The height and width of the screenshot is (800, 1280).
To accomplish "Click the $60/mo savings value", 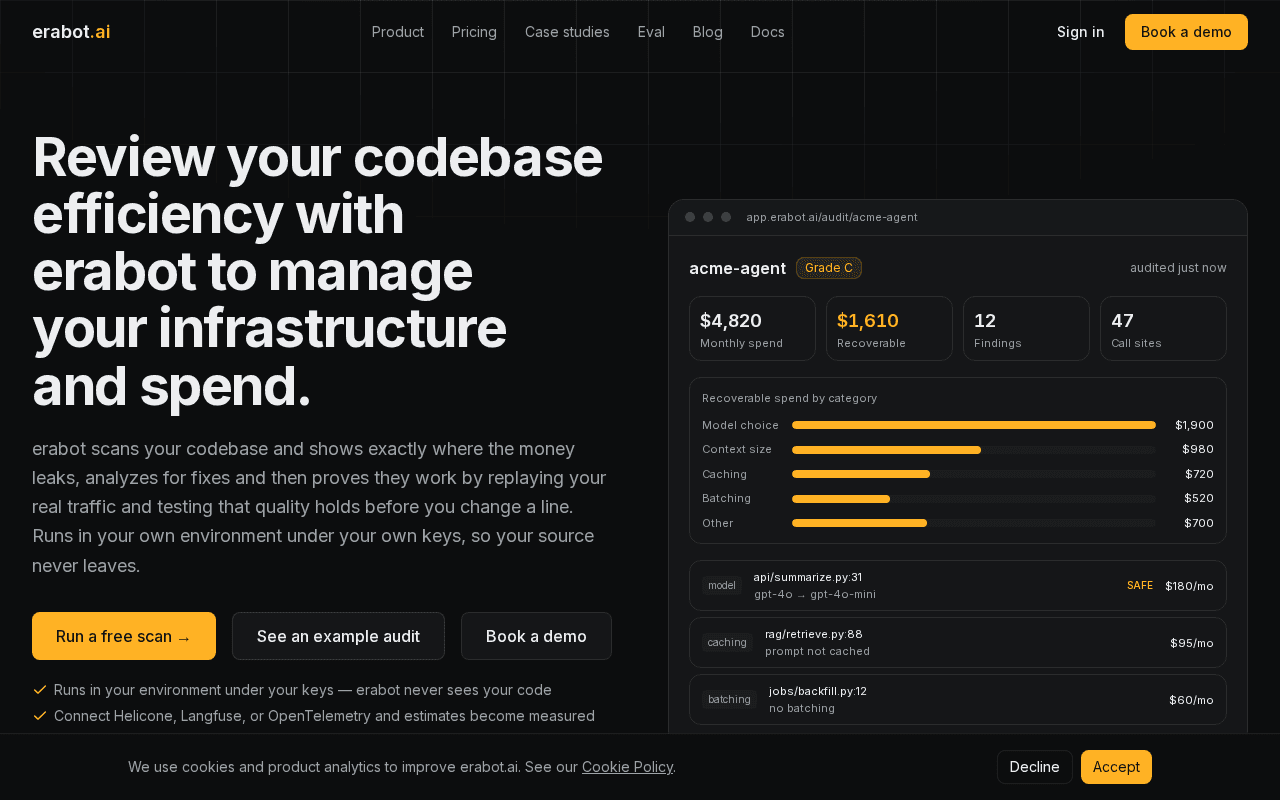I will pos(1191,700).
